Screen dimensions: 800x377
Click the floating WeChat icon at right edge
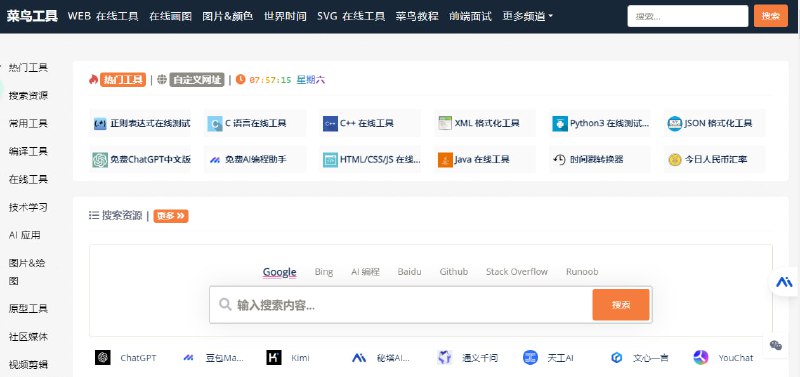point(776,345)
